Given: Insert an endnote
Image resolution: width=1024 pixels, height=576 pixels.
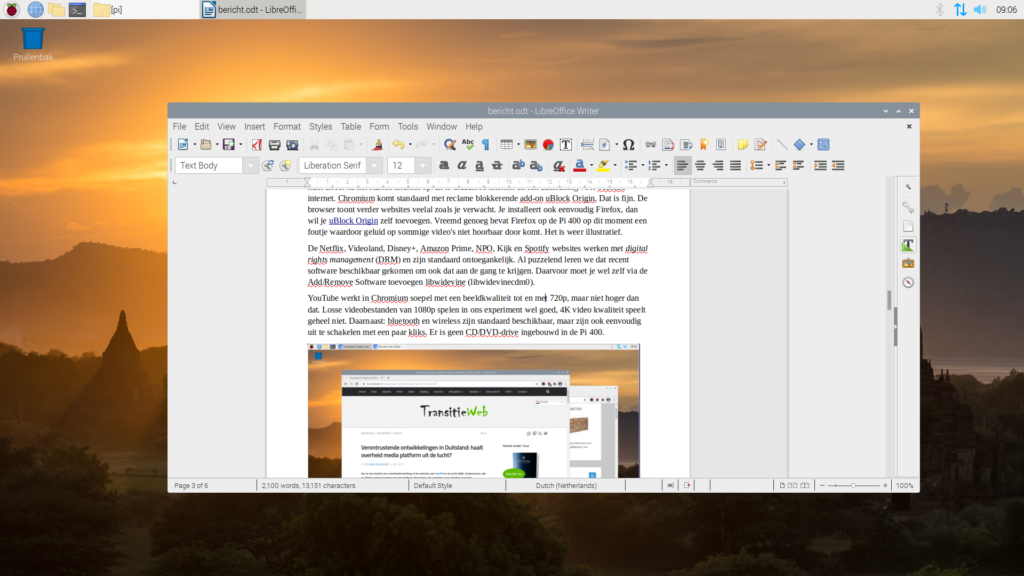Looking at the screenshot, I should point(686,144).
